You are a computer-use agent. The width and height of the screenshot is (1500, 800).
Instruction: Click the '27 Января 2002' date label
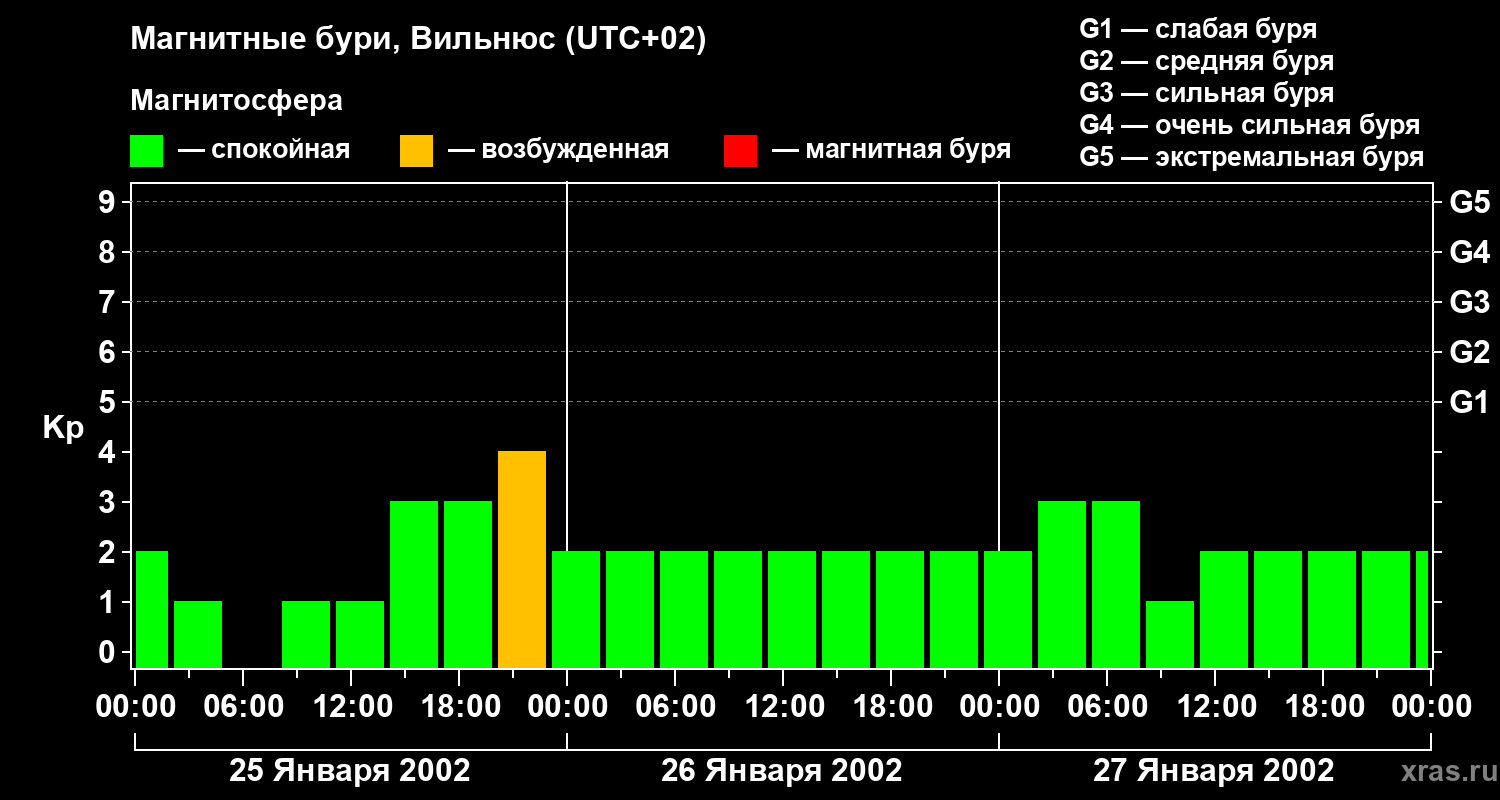(1214, 771)
